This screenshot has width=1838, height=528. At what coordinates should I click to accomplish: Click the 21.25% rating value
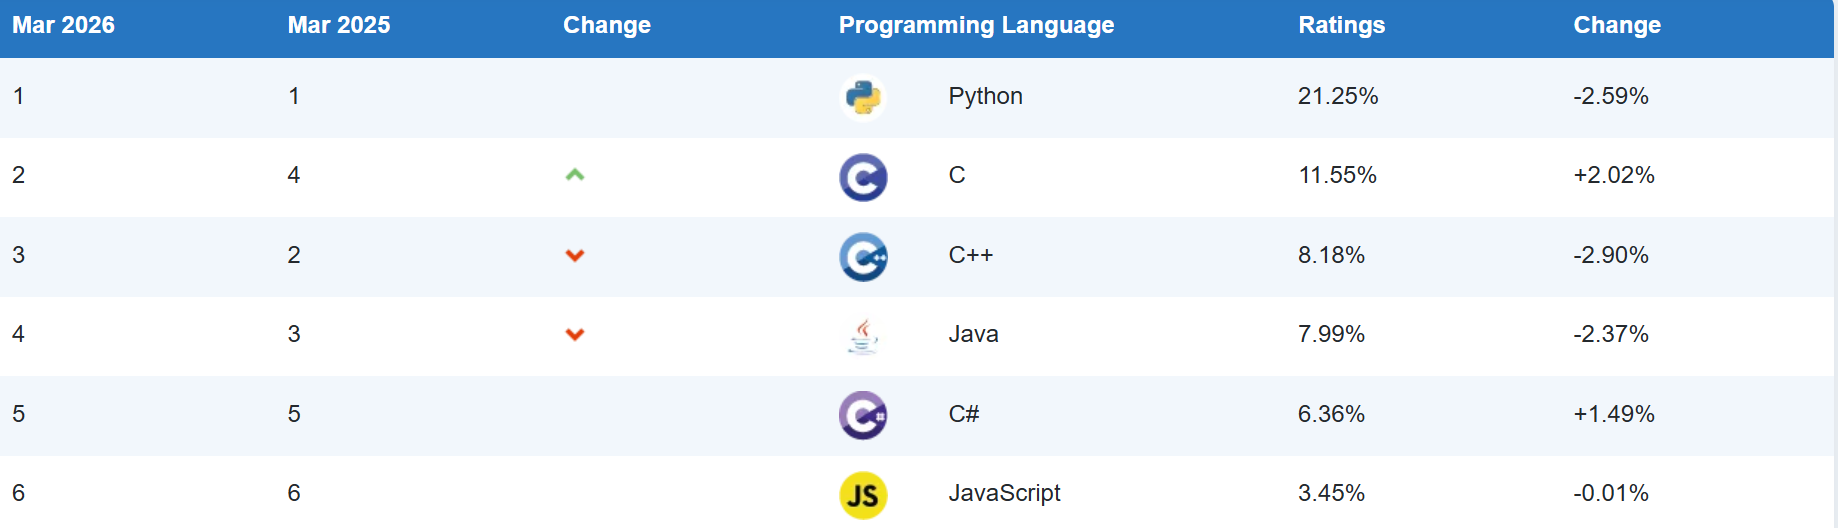point(1338,96)
